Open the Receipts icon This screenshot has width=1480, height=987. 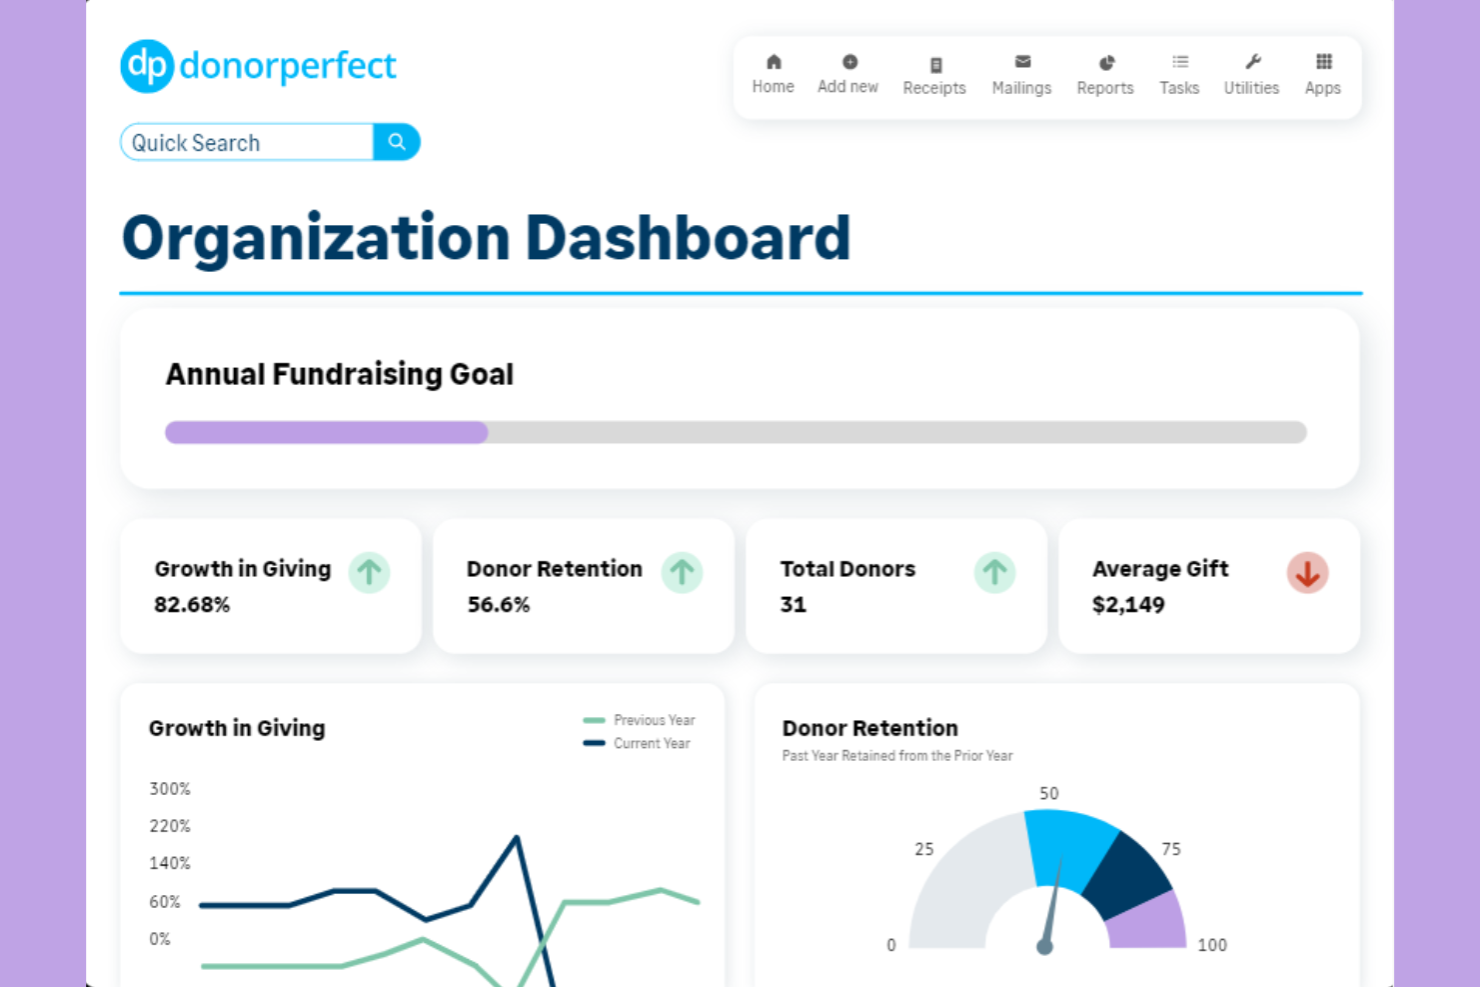pos(934,62)
